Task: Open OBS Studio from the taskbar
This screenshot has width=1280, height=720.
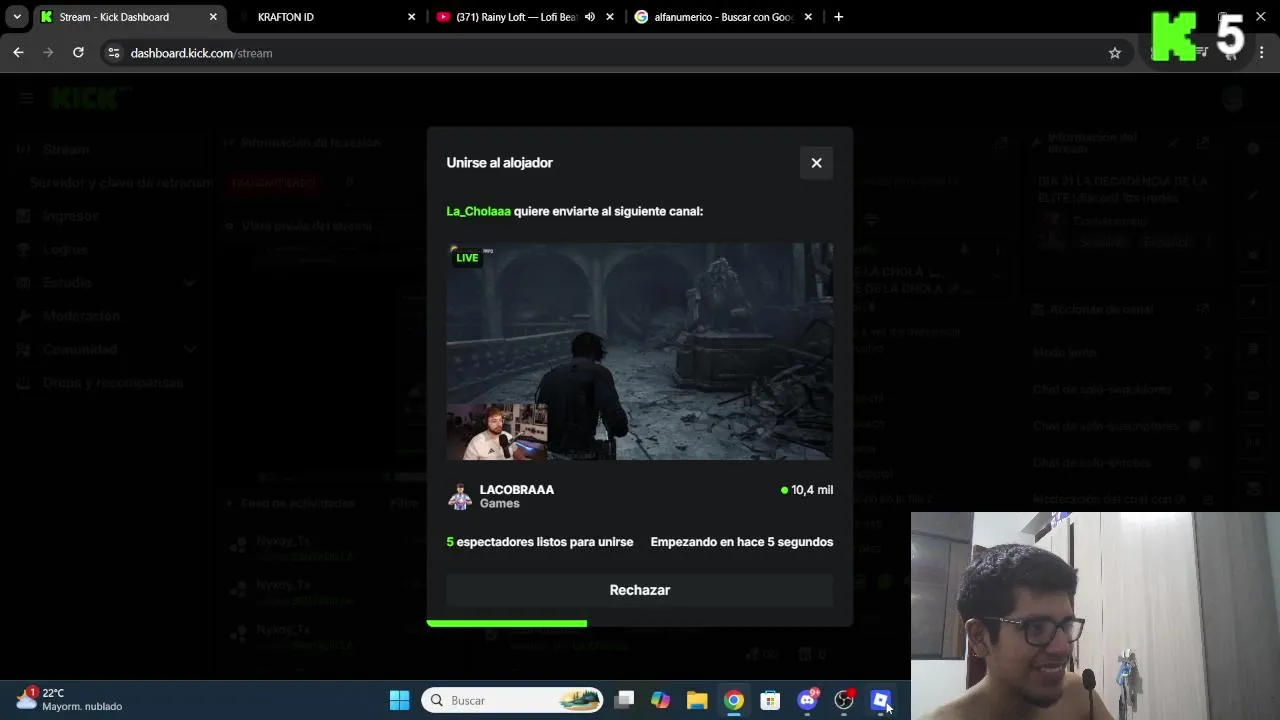Action: point(844,700)
